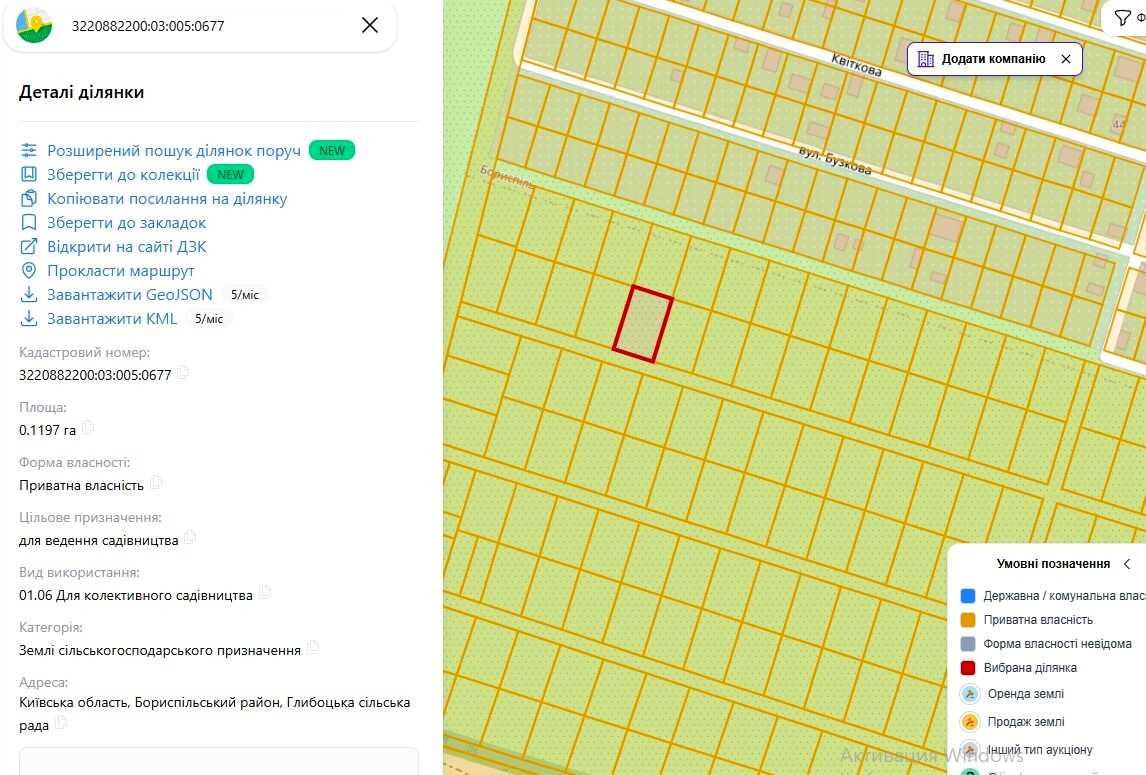Image resolution: width=1146 pixels, height=775 pixels.
Task: Click the вул. Бузкова street label
Action: [x=835, y=160]
